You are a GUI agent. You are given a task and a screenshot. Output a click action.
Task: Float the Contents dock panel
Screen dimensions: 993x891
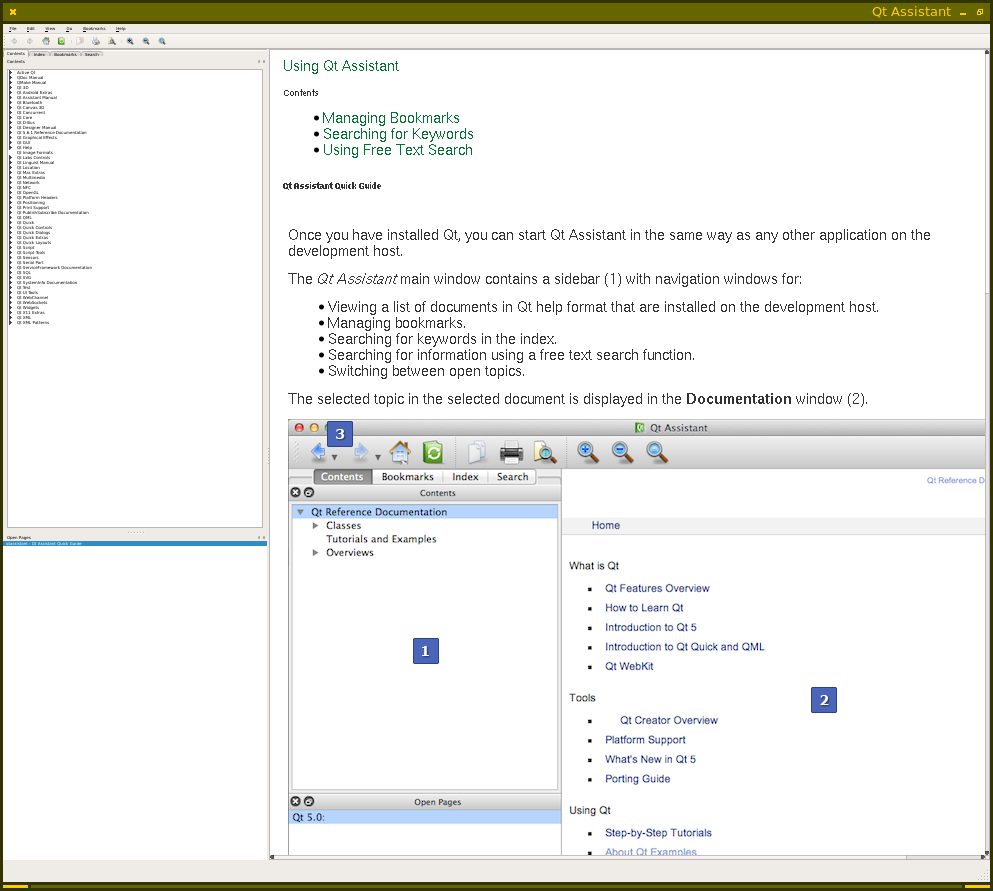(x=259, y=61)
